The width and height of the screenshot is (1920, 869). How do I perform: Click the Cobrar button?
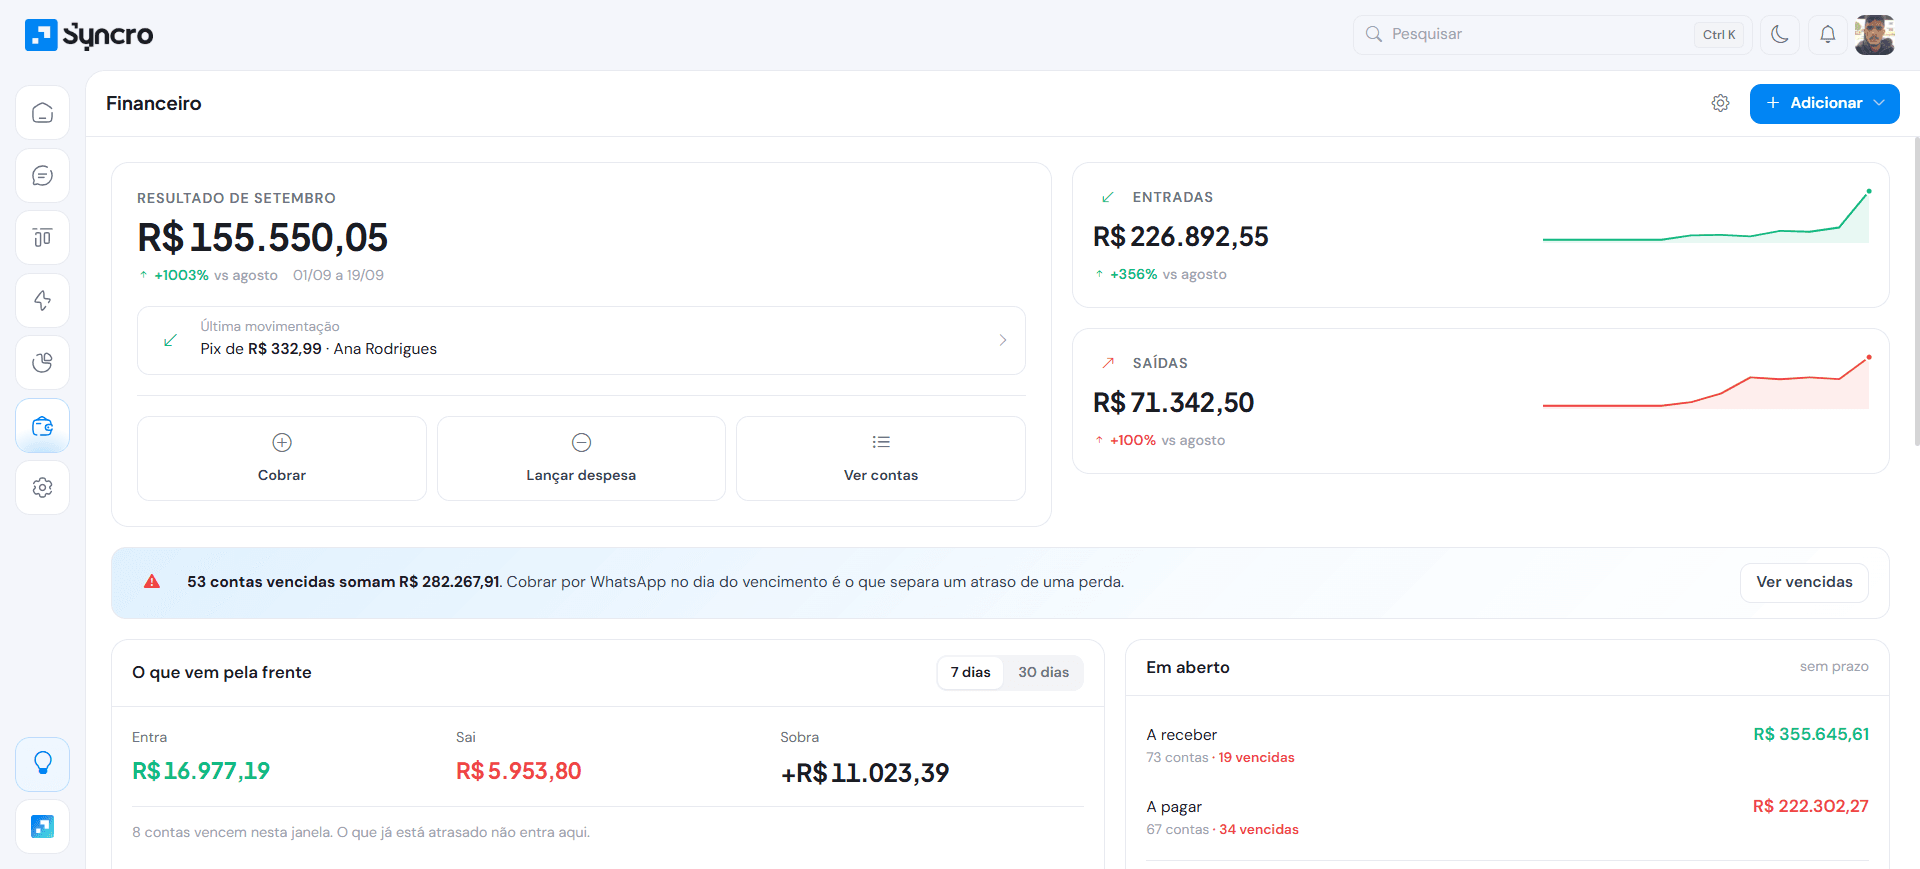coord(282,458)
